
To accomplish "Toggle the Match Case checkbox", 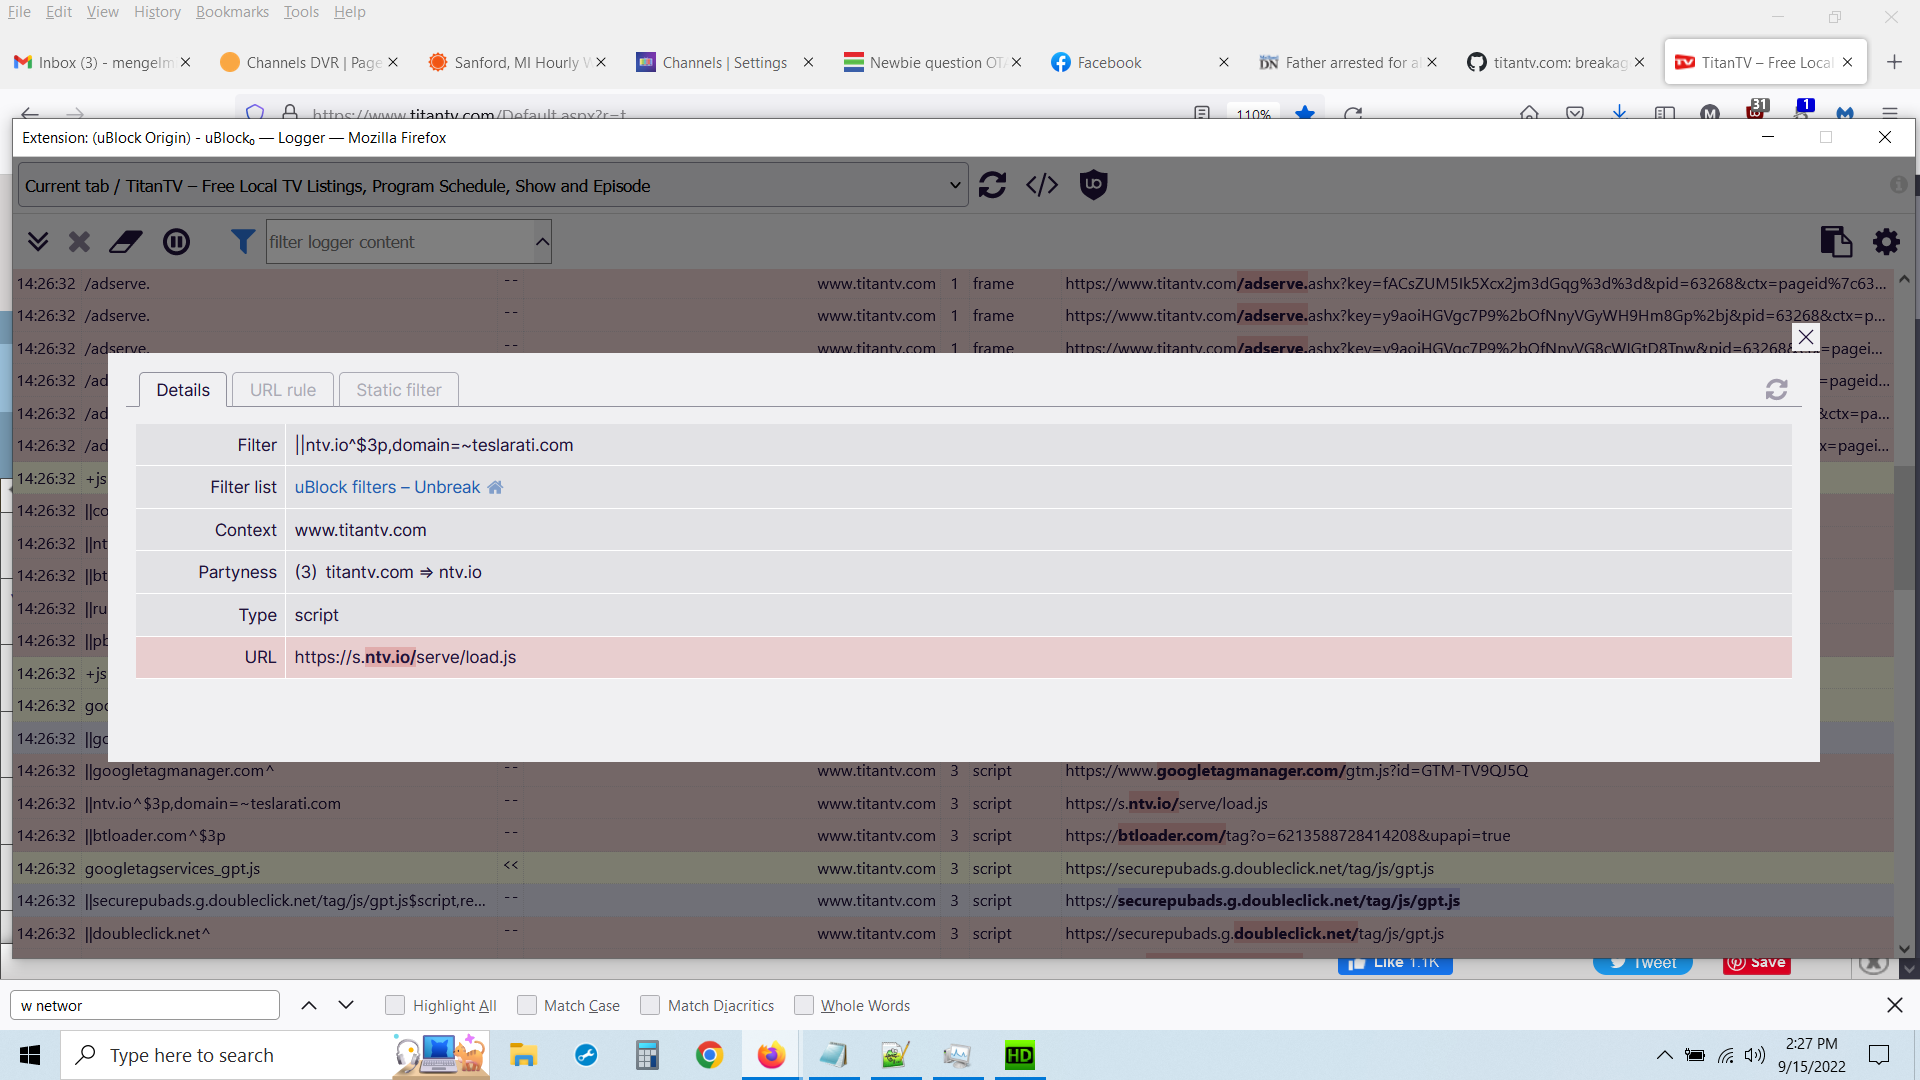I will coord(527,1005).
